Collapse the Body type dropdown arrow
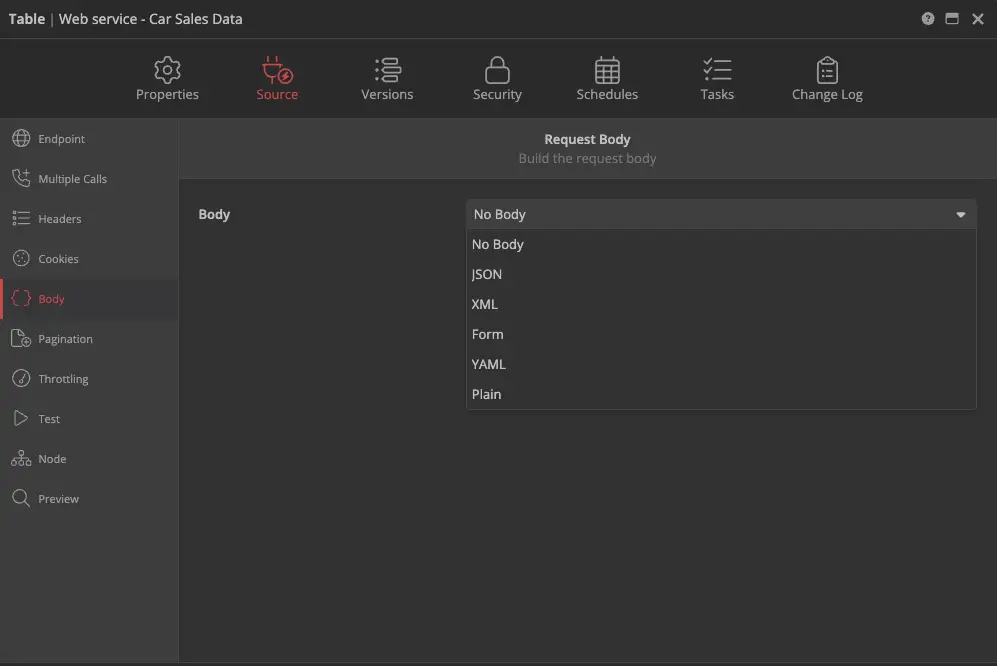This screenshot has height=666, width=997. [960, 215]
